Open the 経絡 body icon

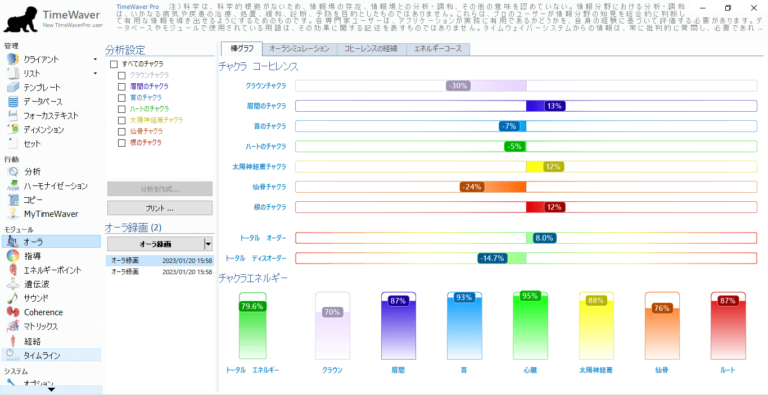[x=13, y=341]
